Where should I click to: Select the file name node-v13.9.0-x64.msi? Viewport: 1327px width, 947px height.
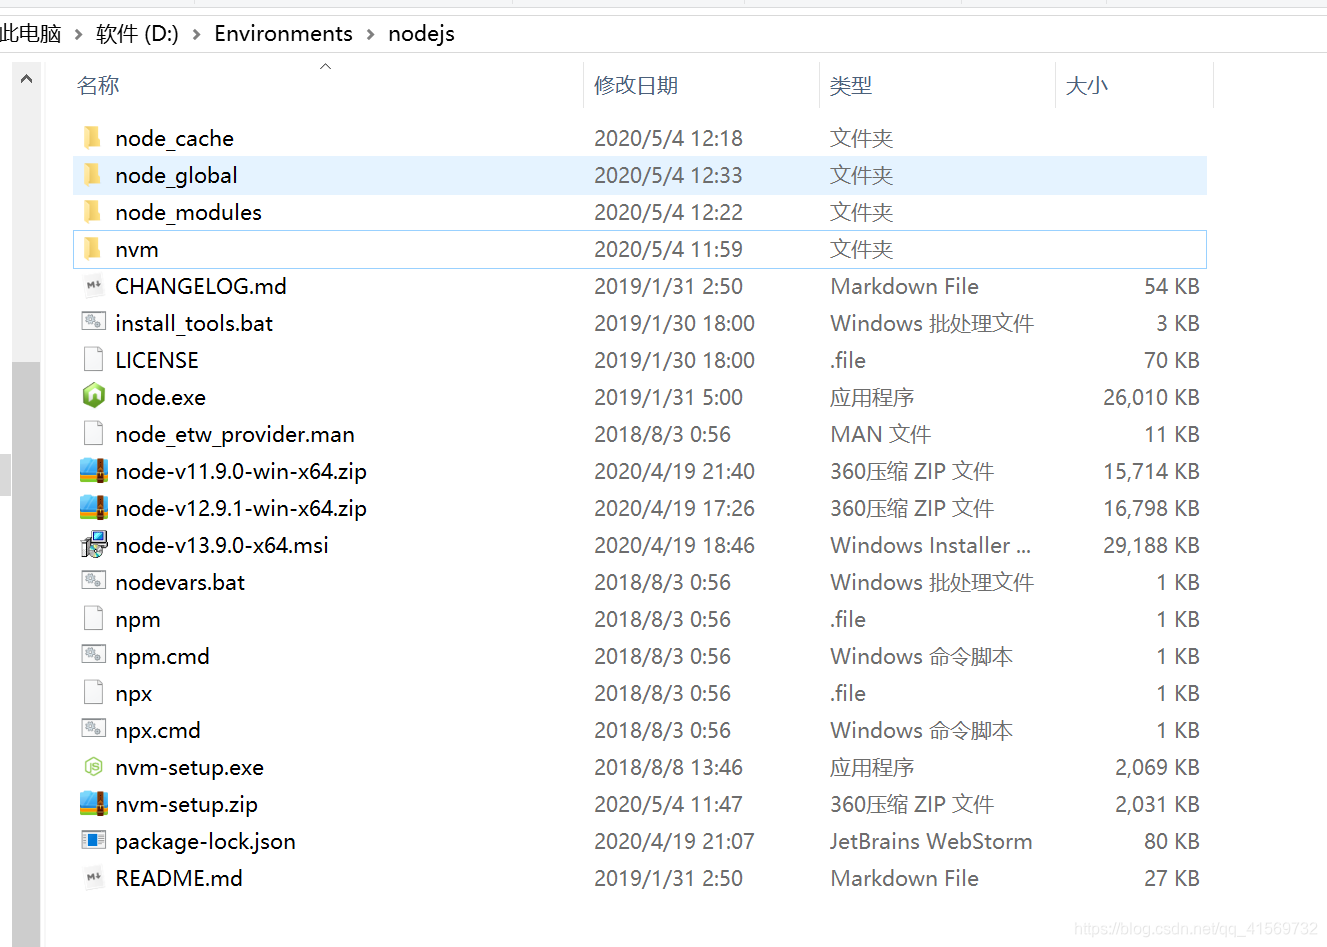click(222, 545)
